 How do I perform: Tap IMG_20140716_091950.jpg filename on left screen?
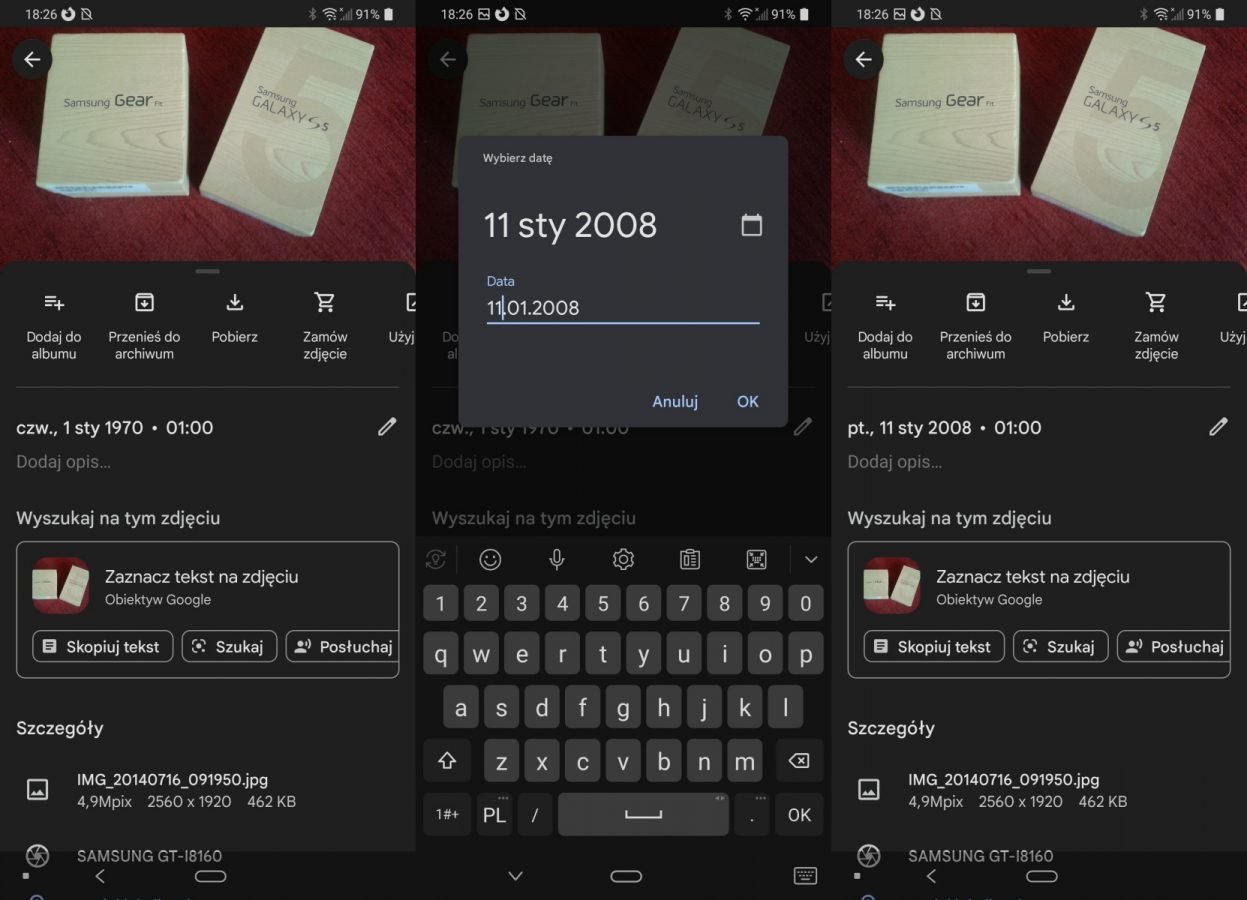pyautogui.click(x=172, y=780)
